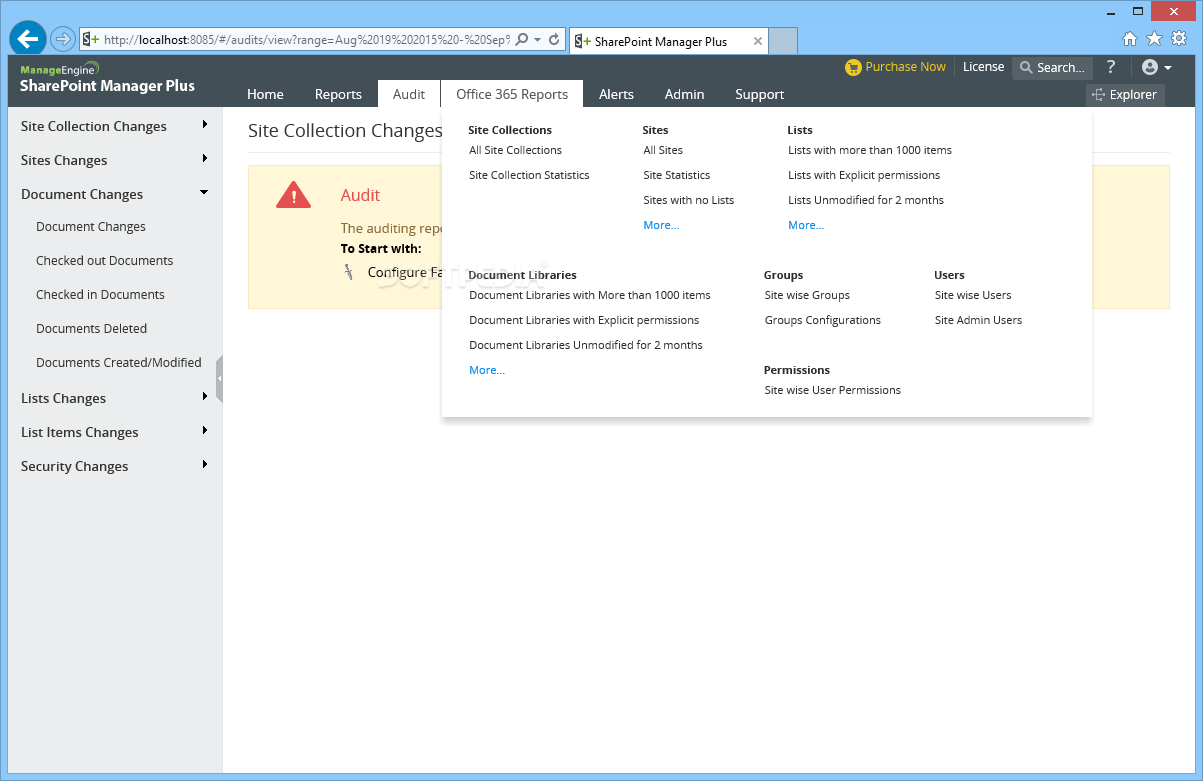Image resolution: width=1203 pixels, height=781 pixels.
Task: Close the SharePoint Manager Plus browser tab
Action: (758, 42)
